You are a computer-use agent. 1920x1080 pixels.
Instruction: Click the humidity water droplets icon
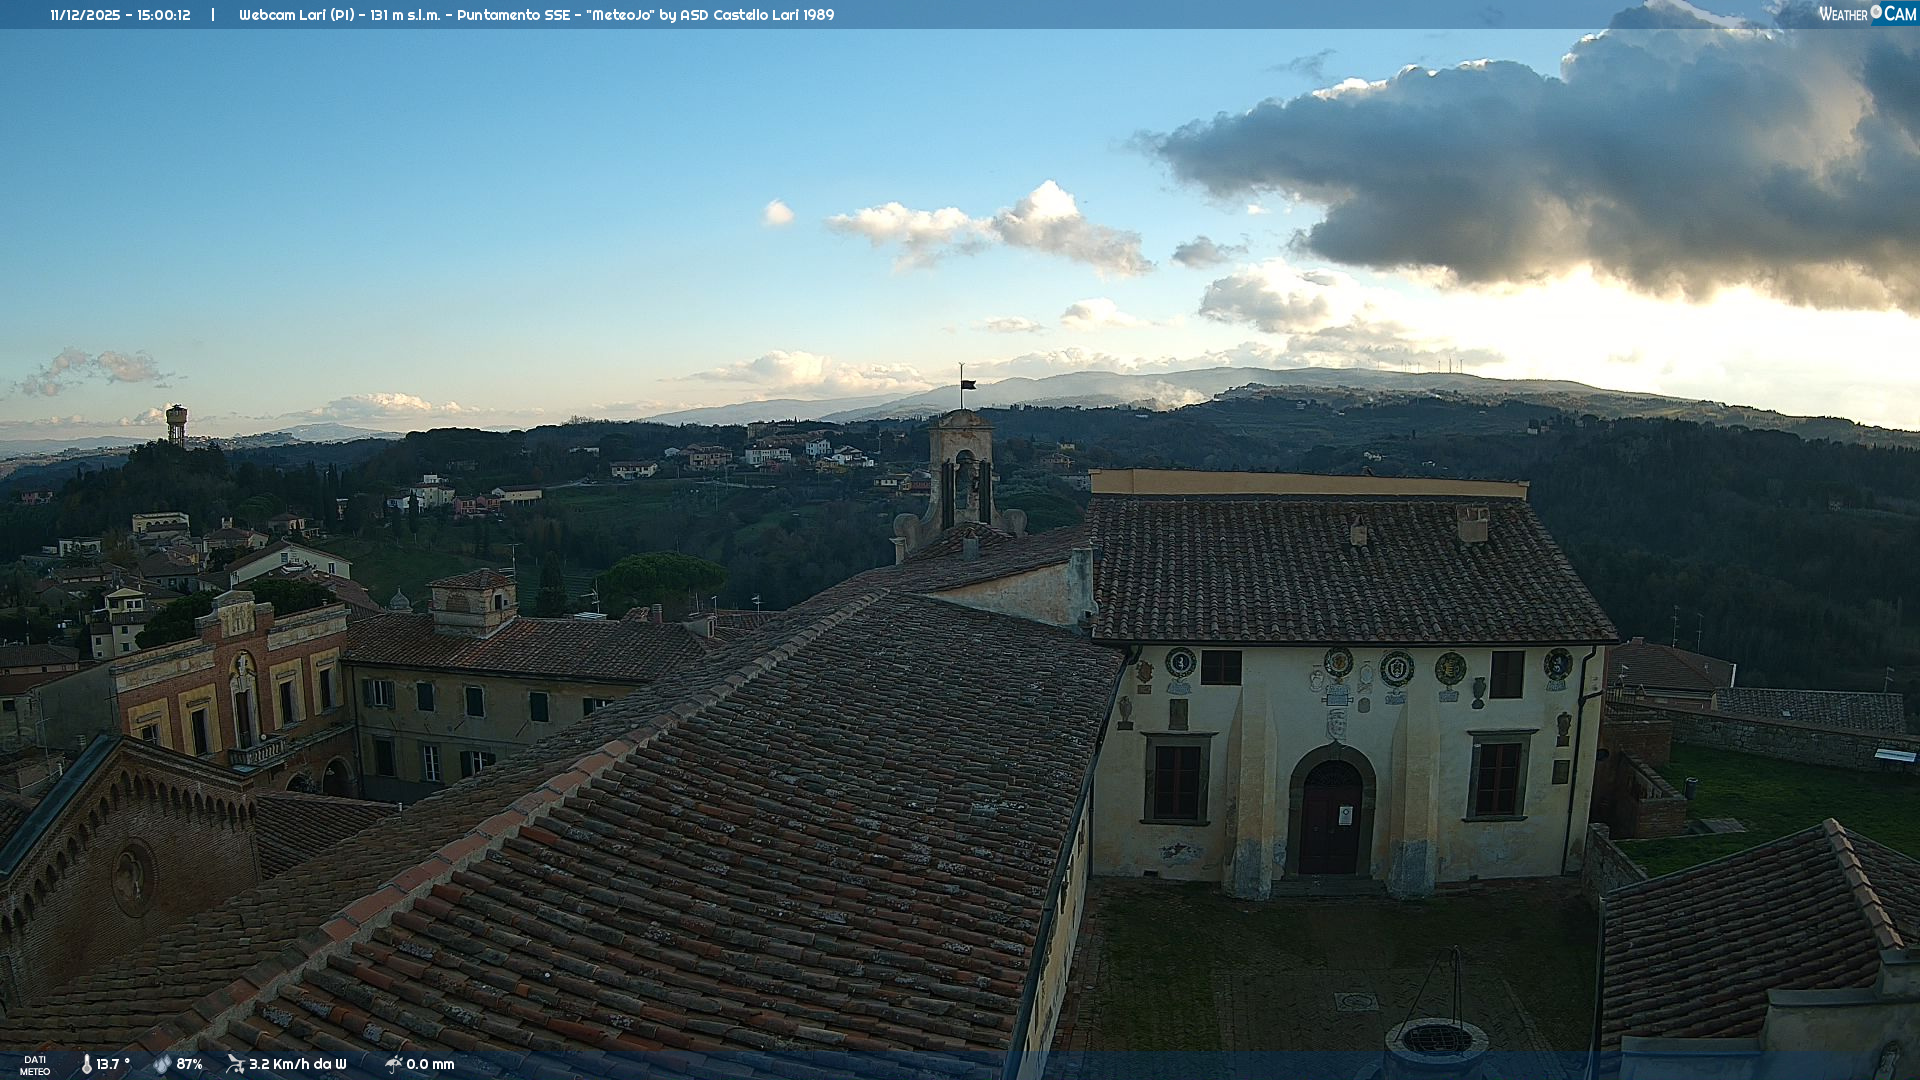[x=162, y=1064]
